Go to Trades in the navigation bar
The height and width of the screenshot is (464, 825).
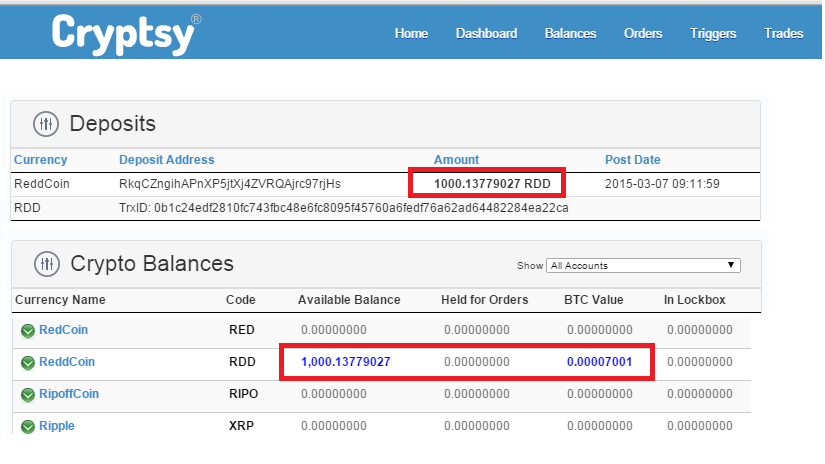[x=783, y=34]
